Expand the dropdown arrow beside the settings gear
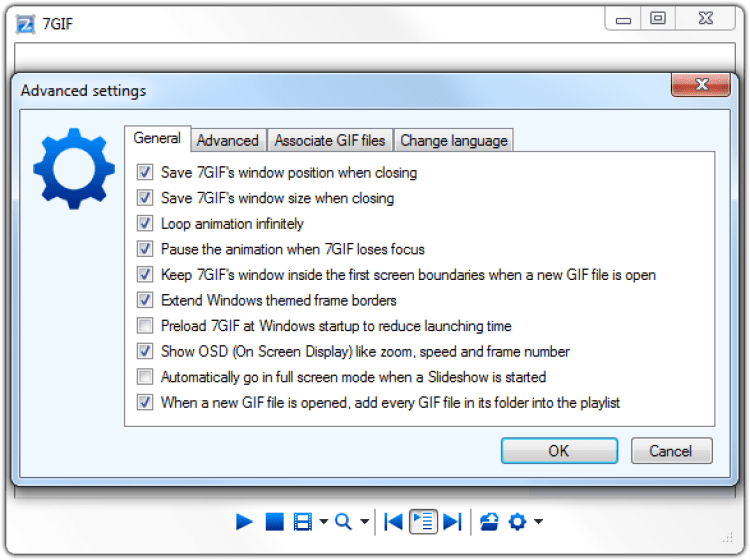 point(539,522)
